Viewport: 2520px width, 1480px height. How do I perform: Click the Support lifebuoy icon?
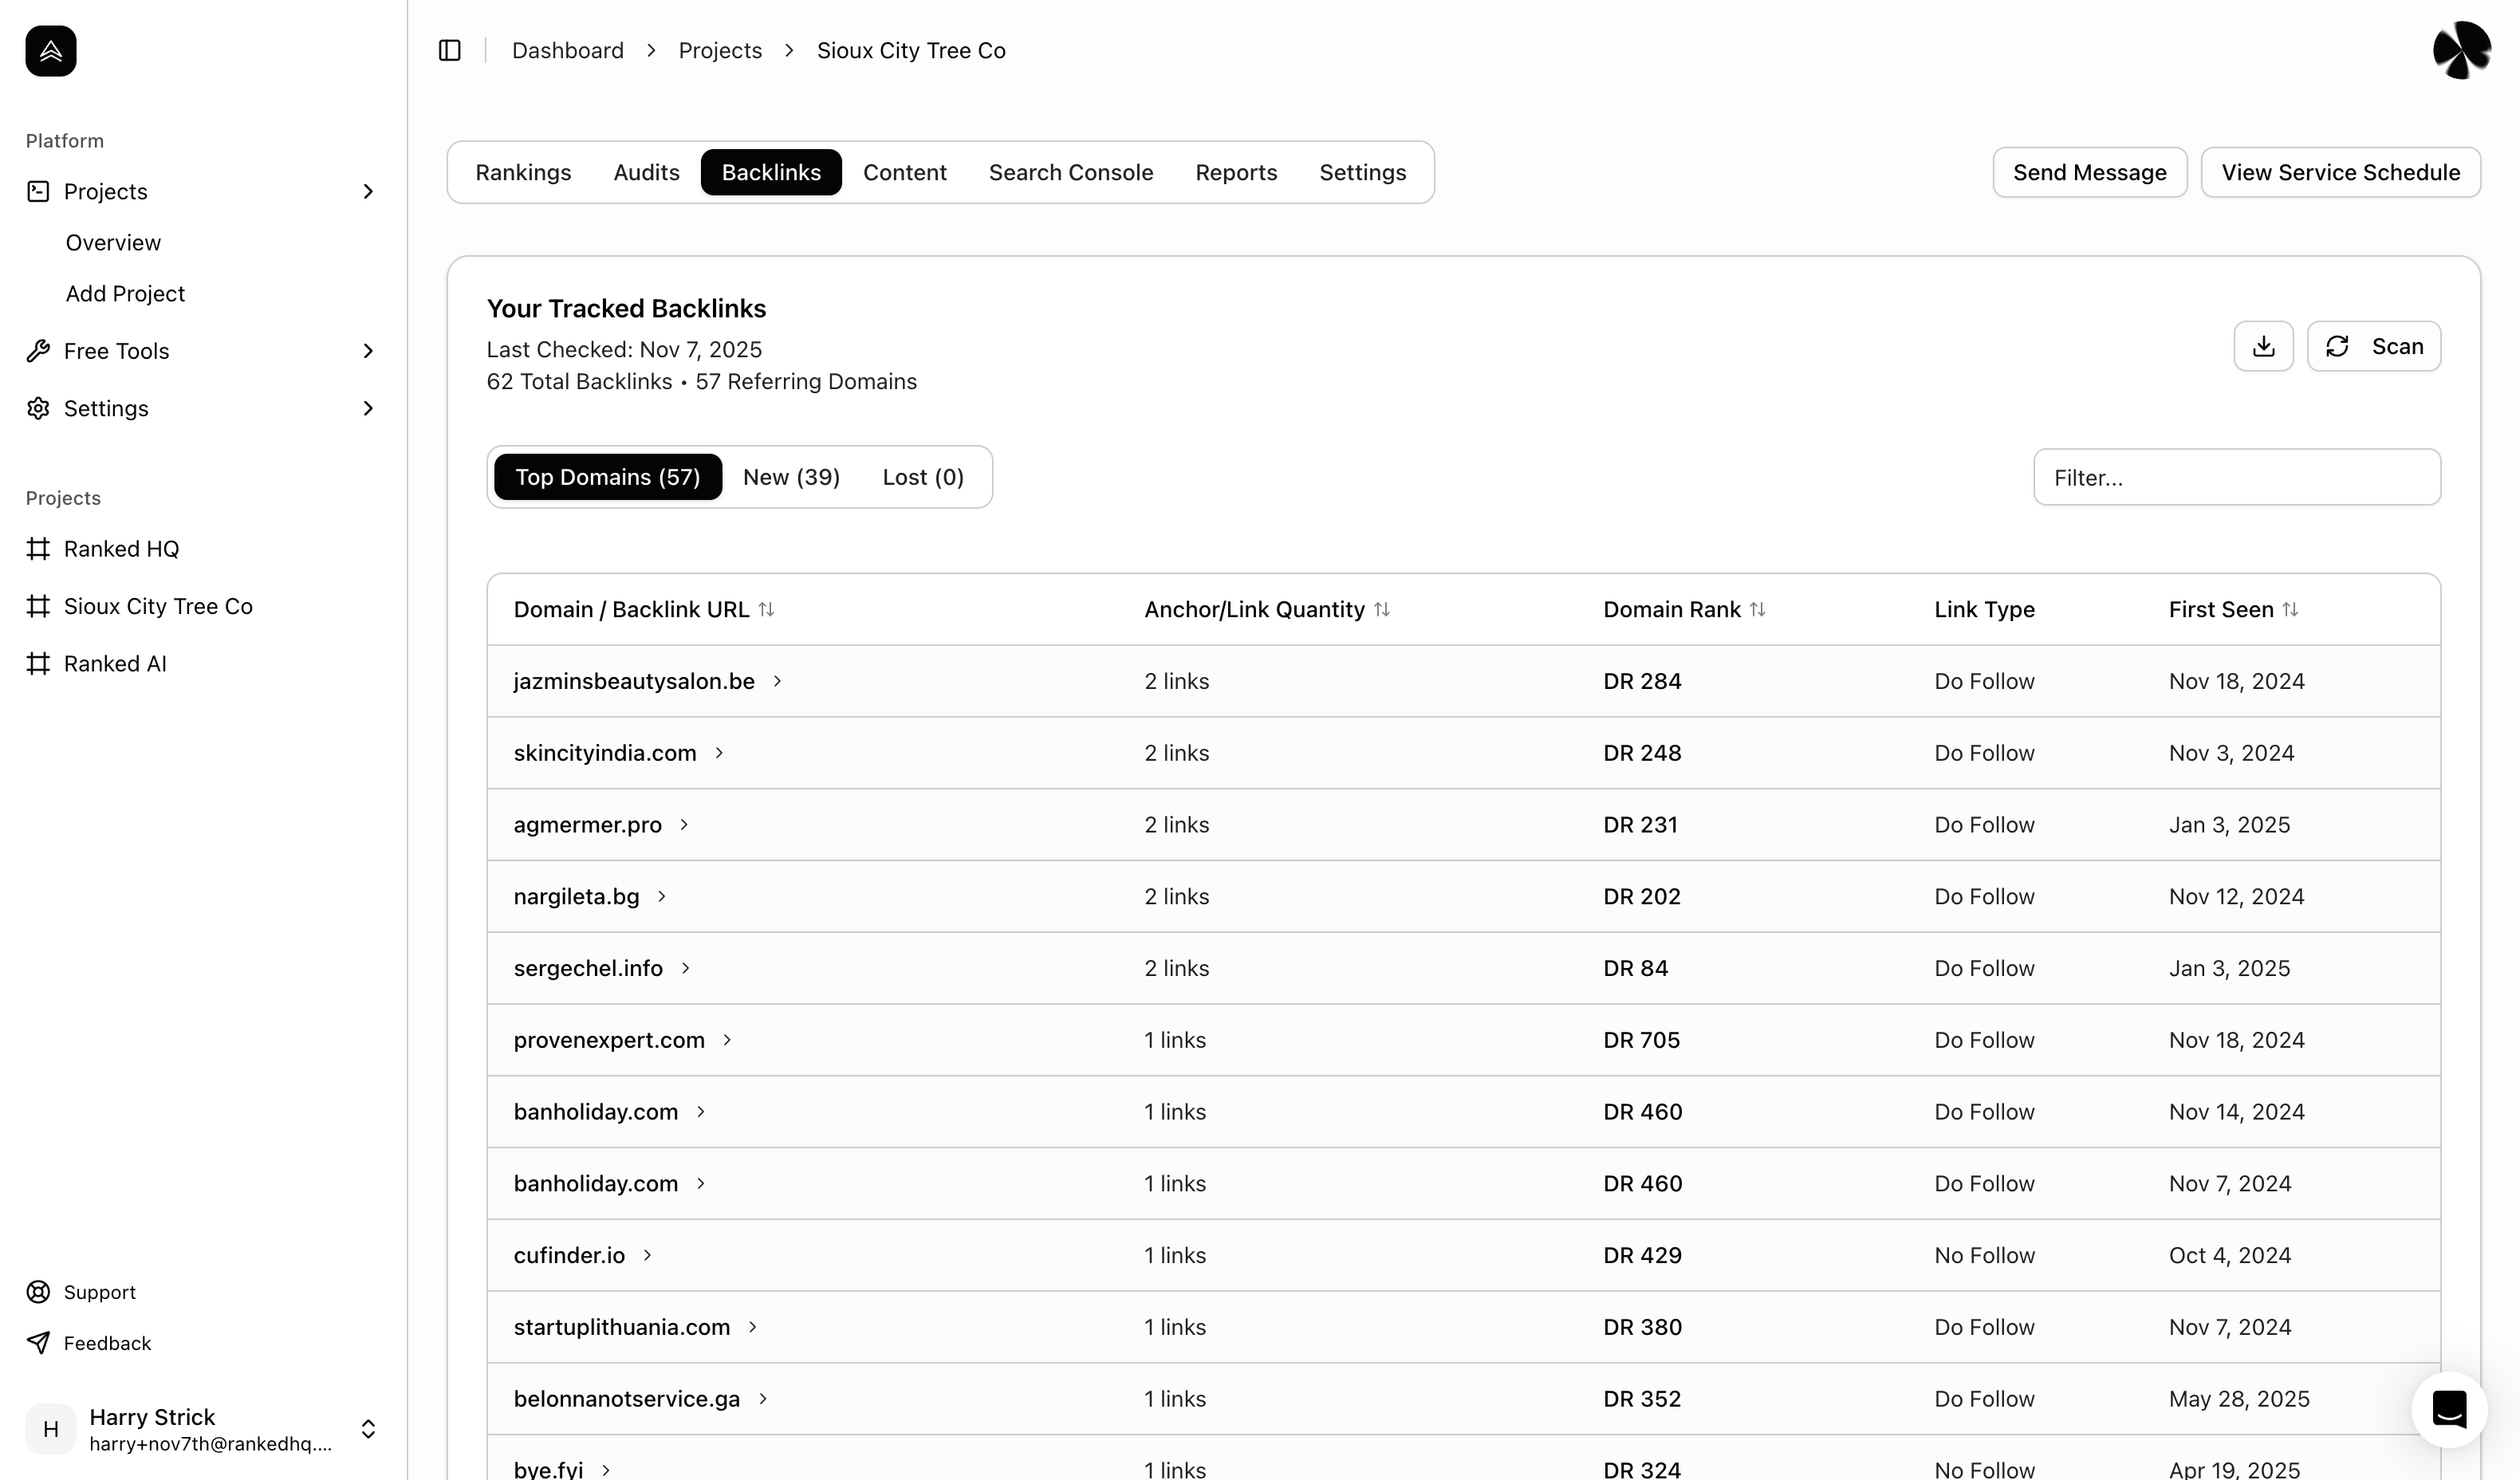(x=38, y=1292)
